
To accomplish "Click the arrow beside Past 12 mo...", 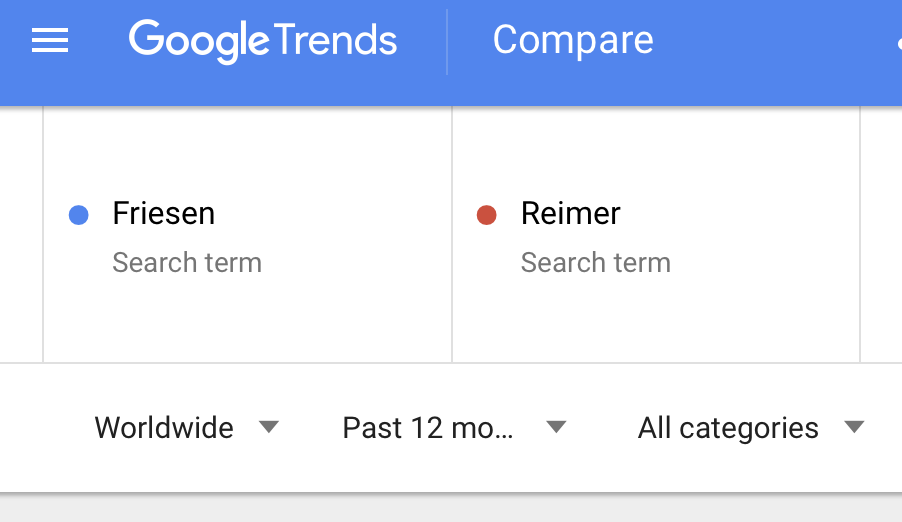I will tap(556, 427).
